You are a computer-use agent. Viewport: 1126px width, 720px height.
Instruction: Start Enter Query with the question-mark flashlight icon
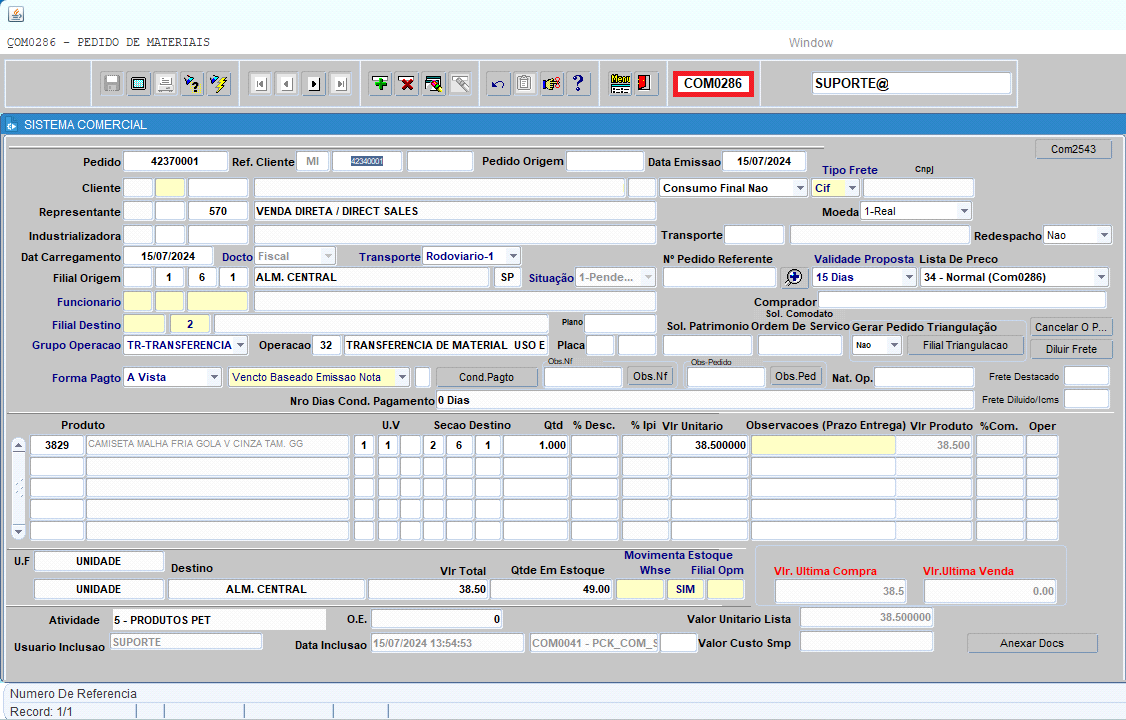click(x=192, y=84)
